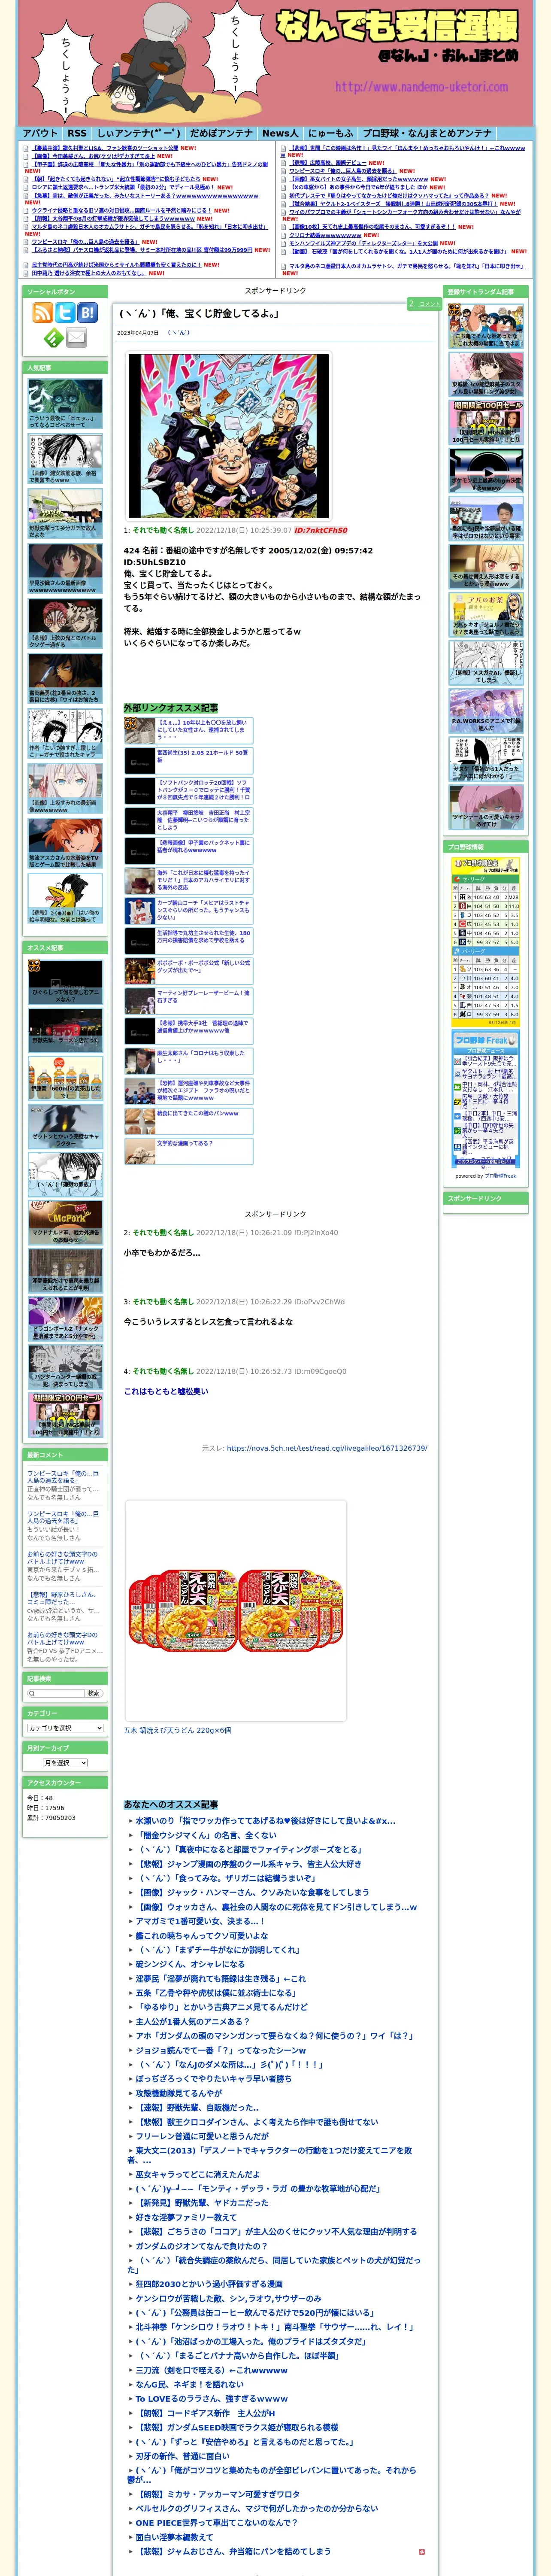Open the えび天 noodle product image
Image resolution: width=551 pixels, height=2576 pixels.
235,1610
